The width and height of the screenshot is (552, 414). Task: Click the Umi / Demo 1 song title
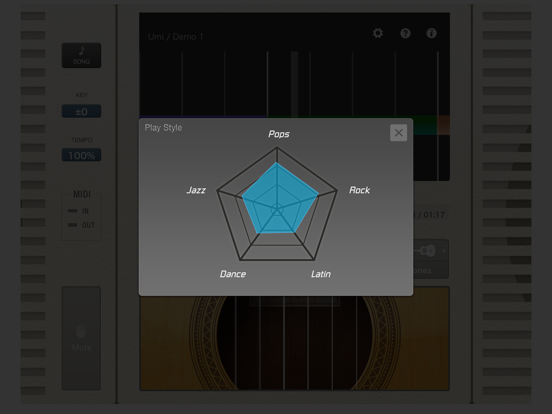coord(175,37)
